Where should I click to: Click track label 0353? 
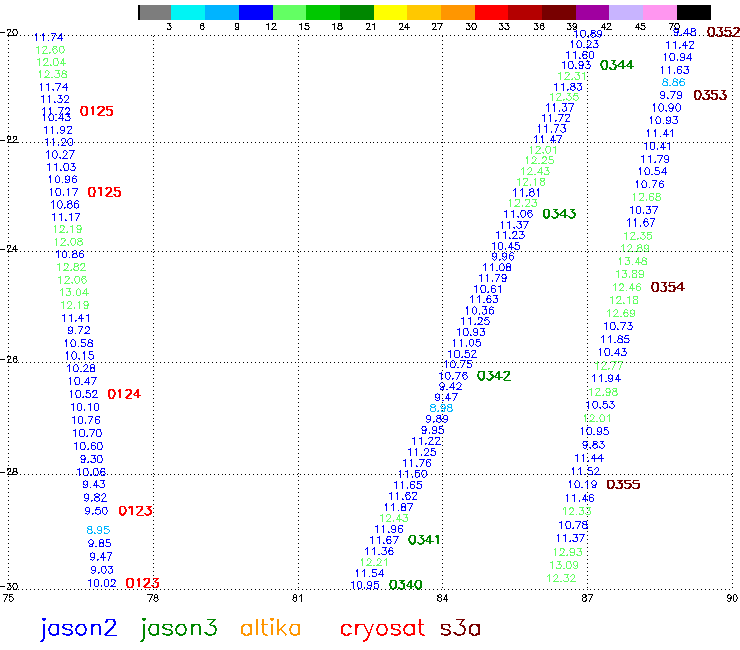click(710, 95)
